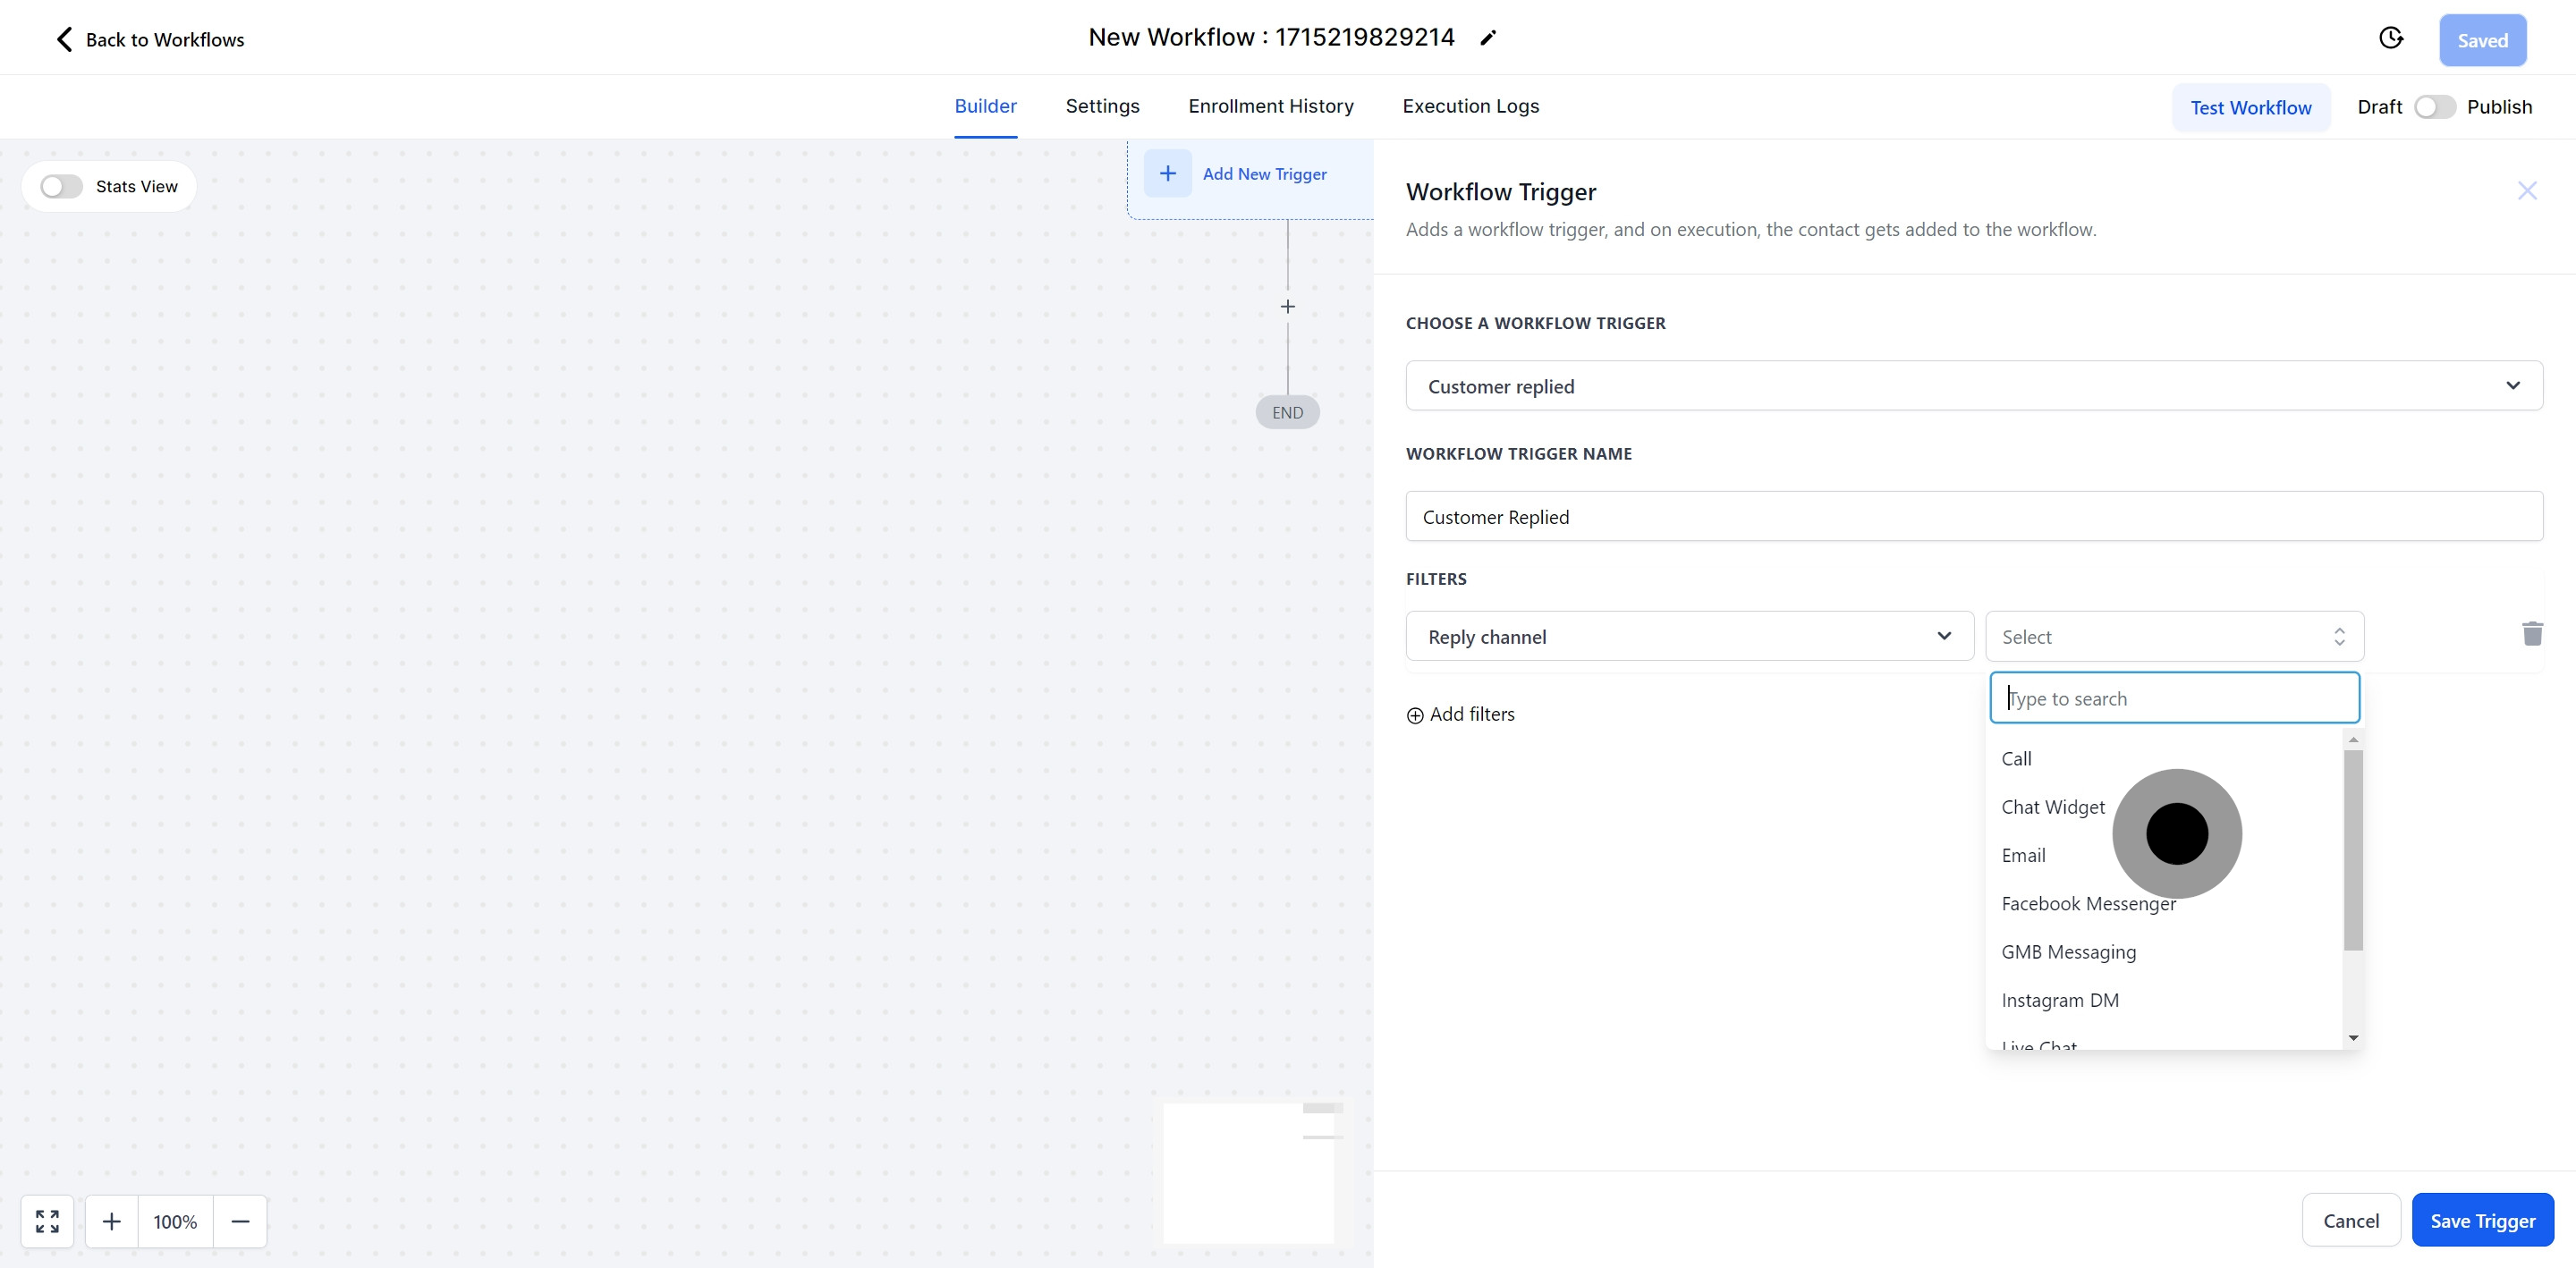Click the back arrow to Workflows

64,39
